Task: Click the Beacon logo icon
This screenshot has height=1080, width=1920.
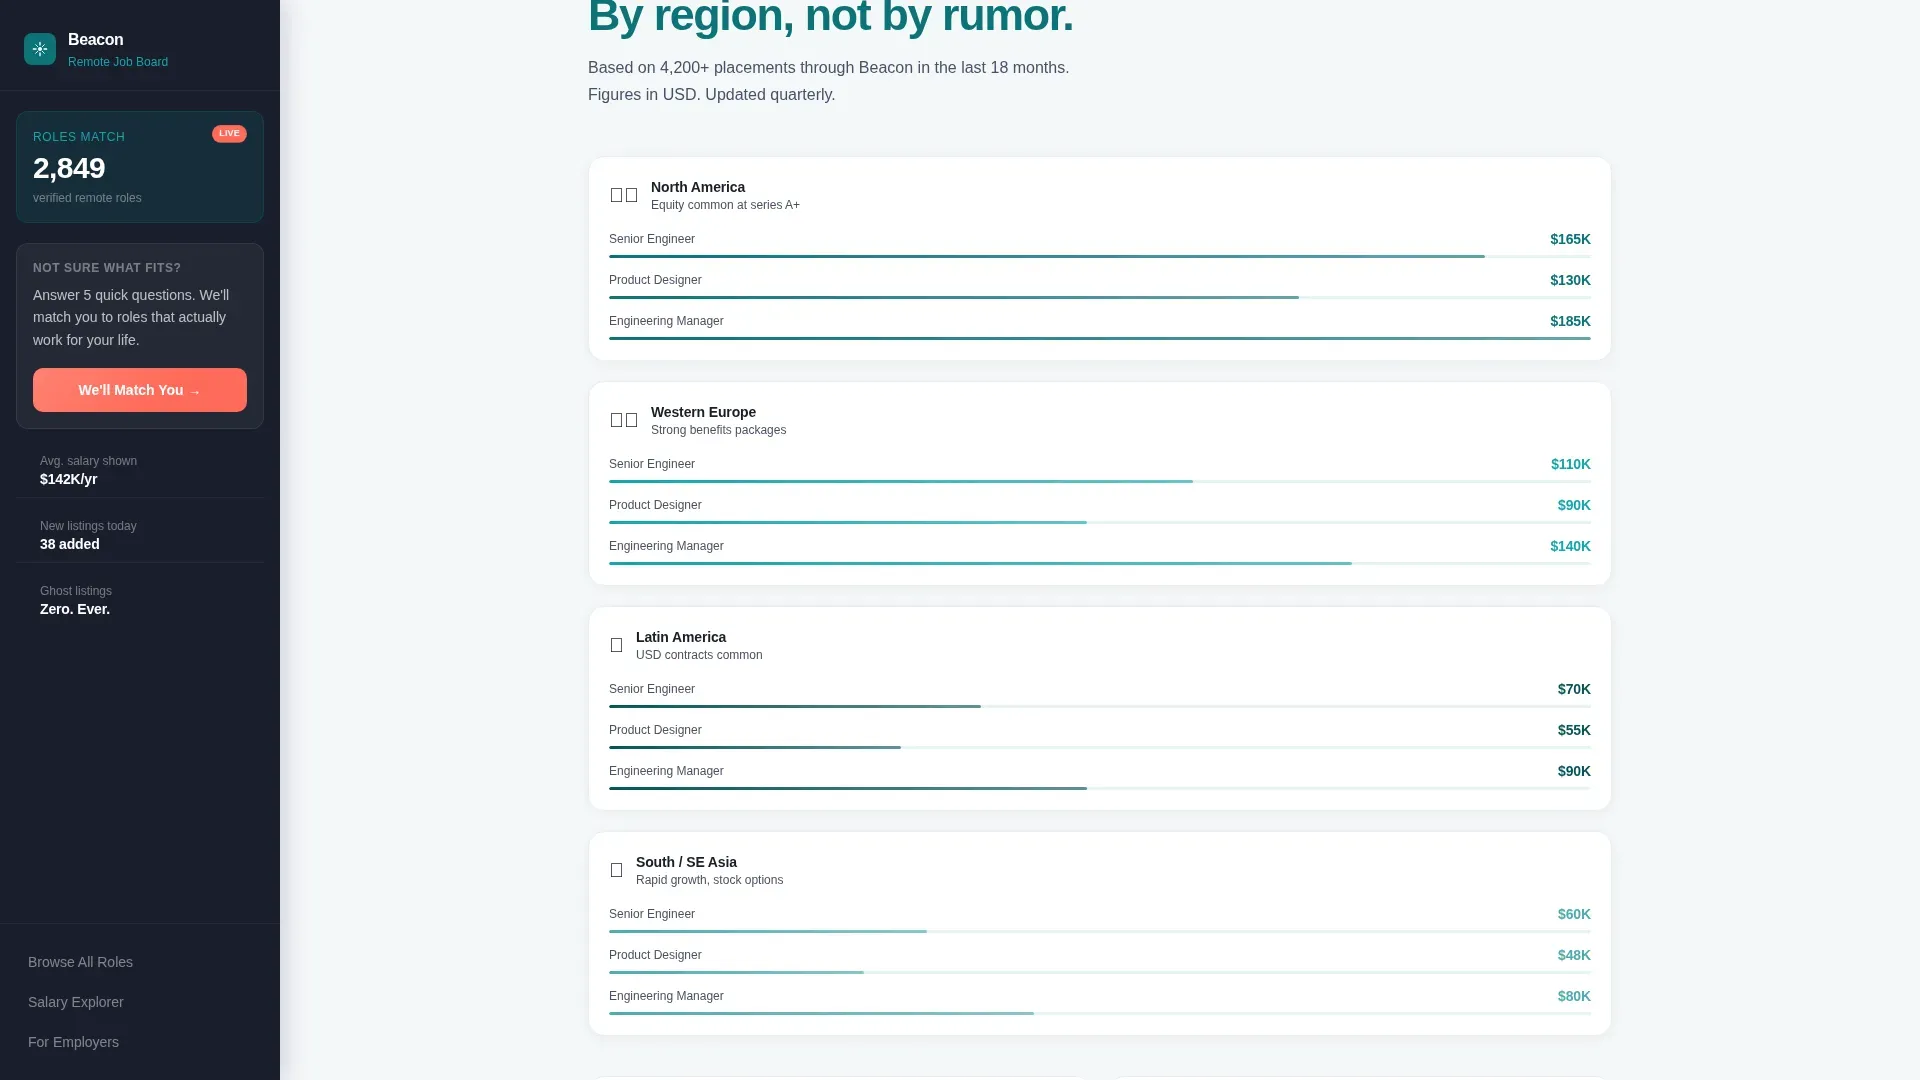Action: (40, 49)
